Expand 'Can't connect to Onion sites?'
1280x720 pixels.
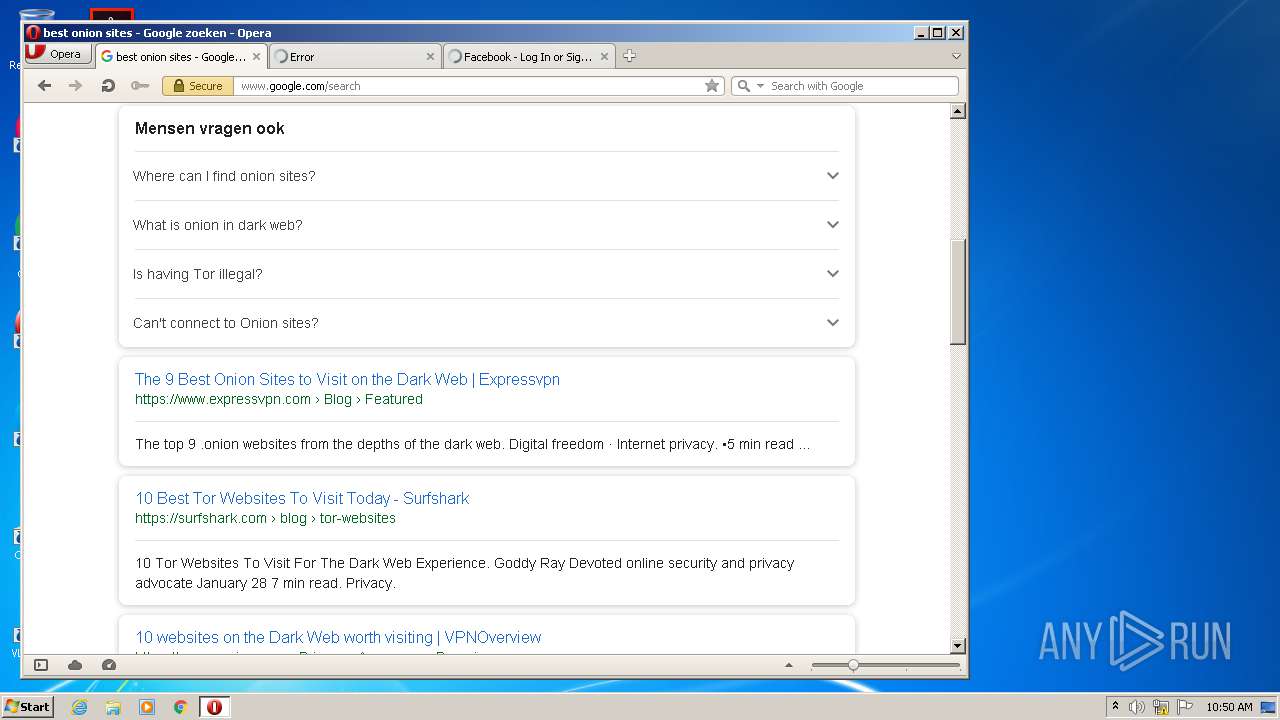[486, 323]
